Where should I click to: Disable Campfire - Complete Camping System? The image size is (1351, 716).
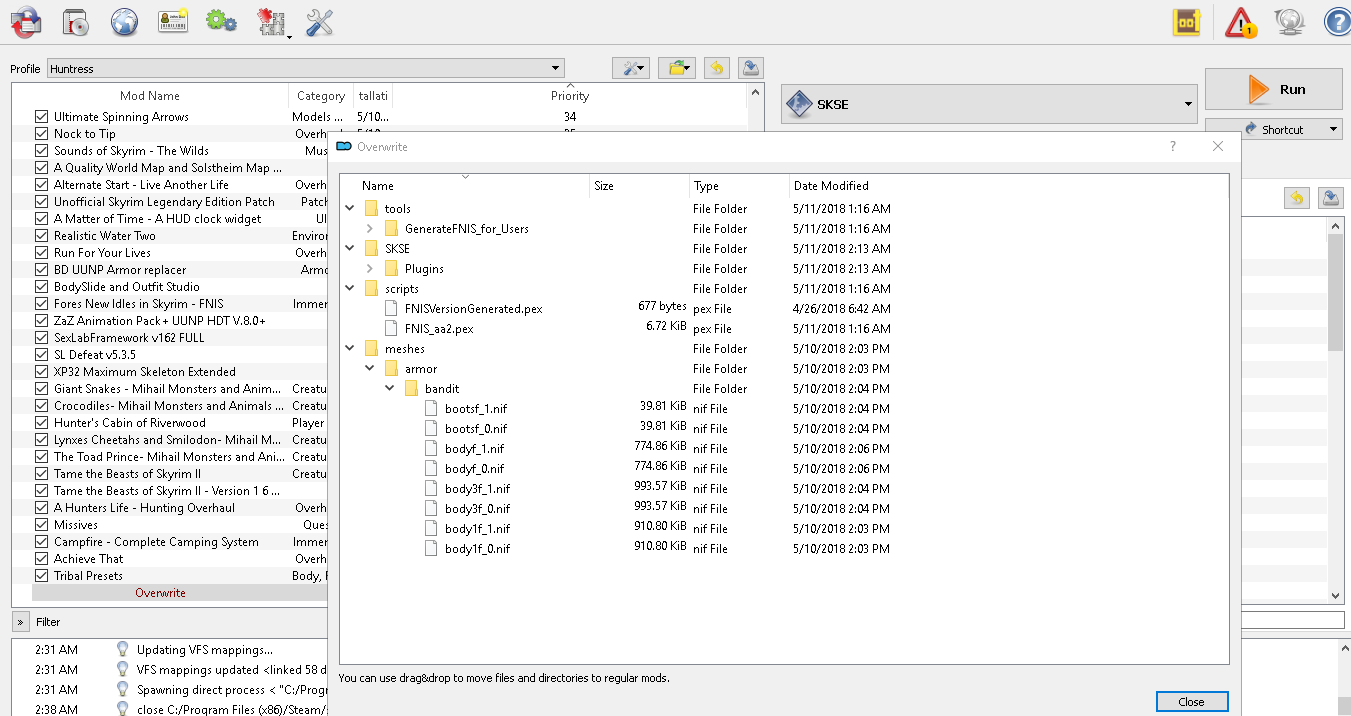[x=41, y=542]
